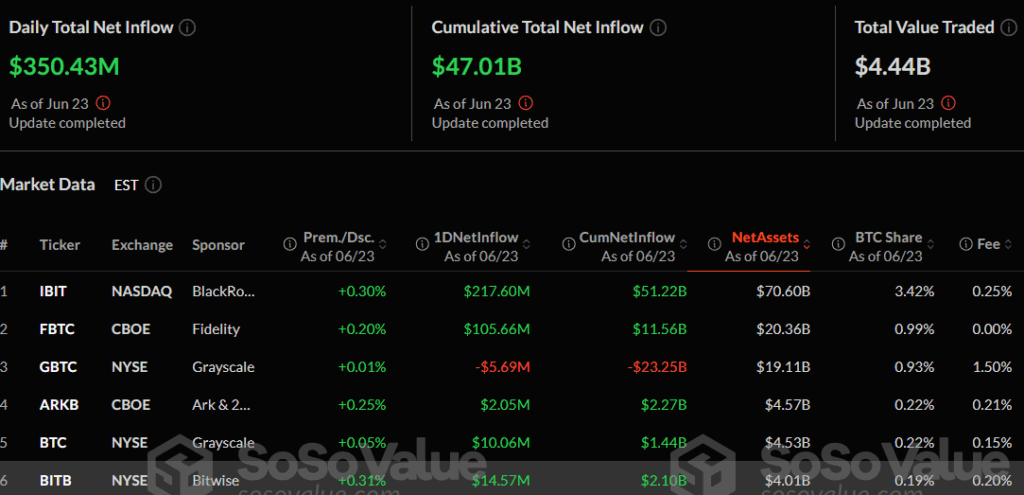Open the FBTC ticker
This screenshot has height=495, width=1024.
(57, 329)
